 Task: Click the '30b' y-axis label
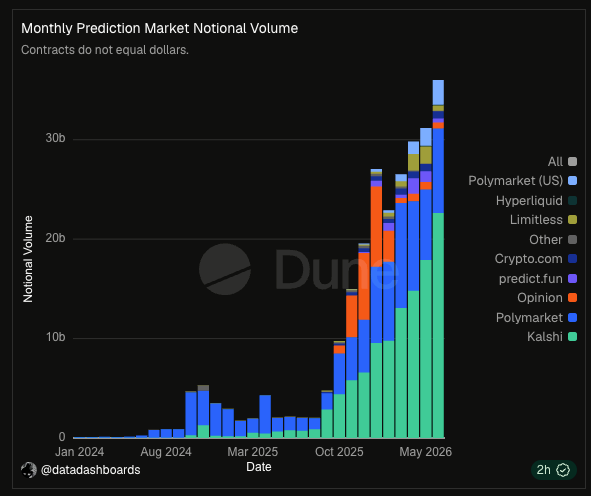tap(55, 138)
